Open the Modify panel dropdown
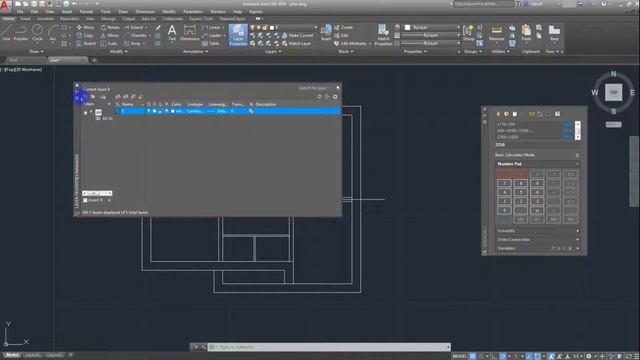 [118, 51]
